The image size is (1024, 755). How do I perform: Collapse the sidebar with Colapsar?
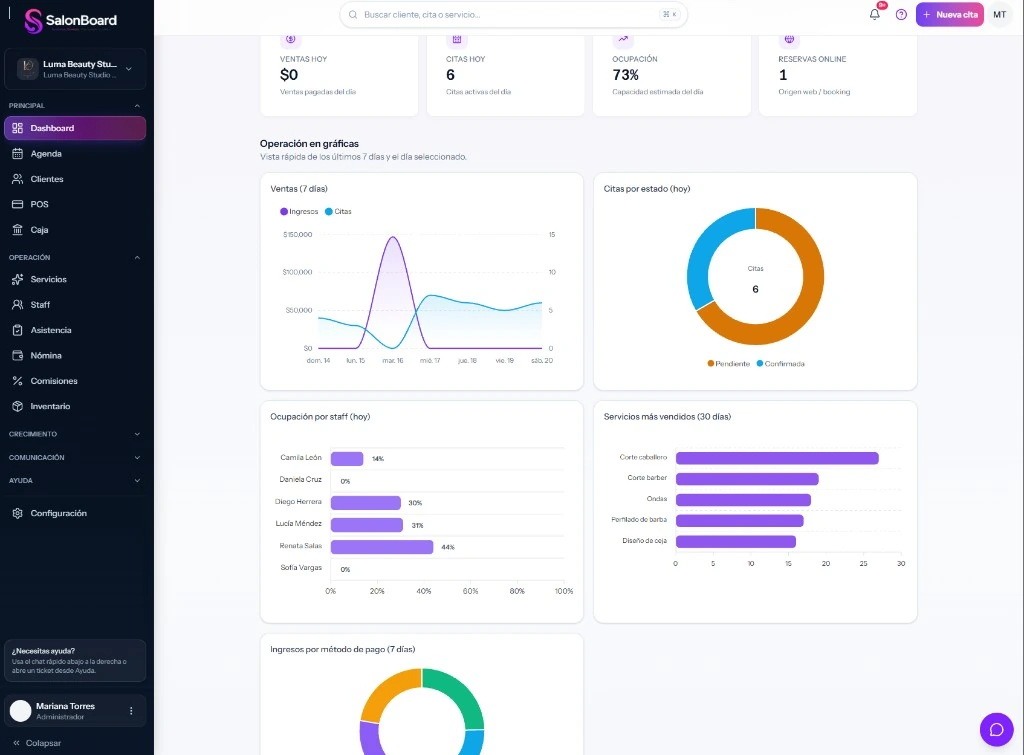(x=37, y=743)
